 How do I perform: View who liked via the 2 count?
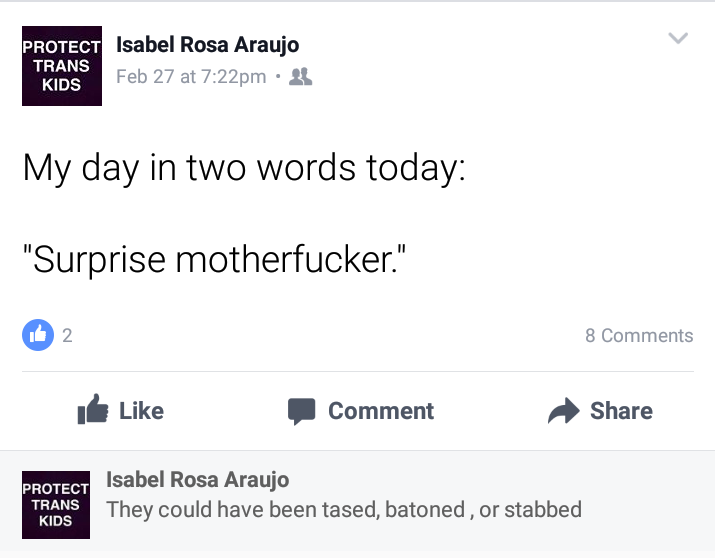67,336
